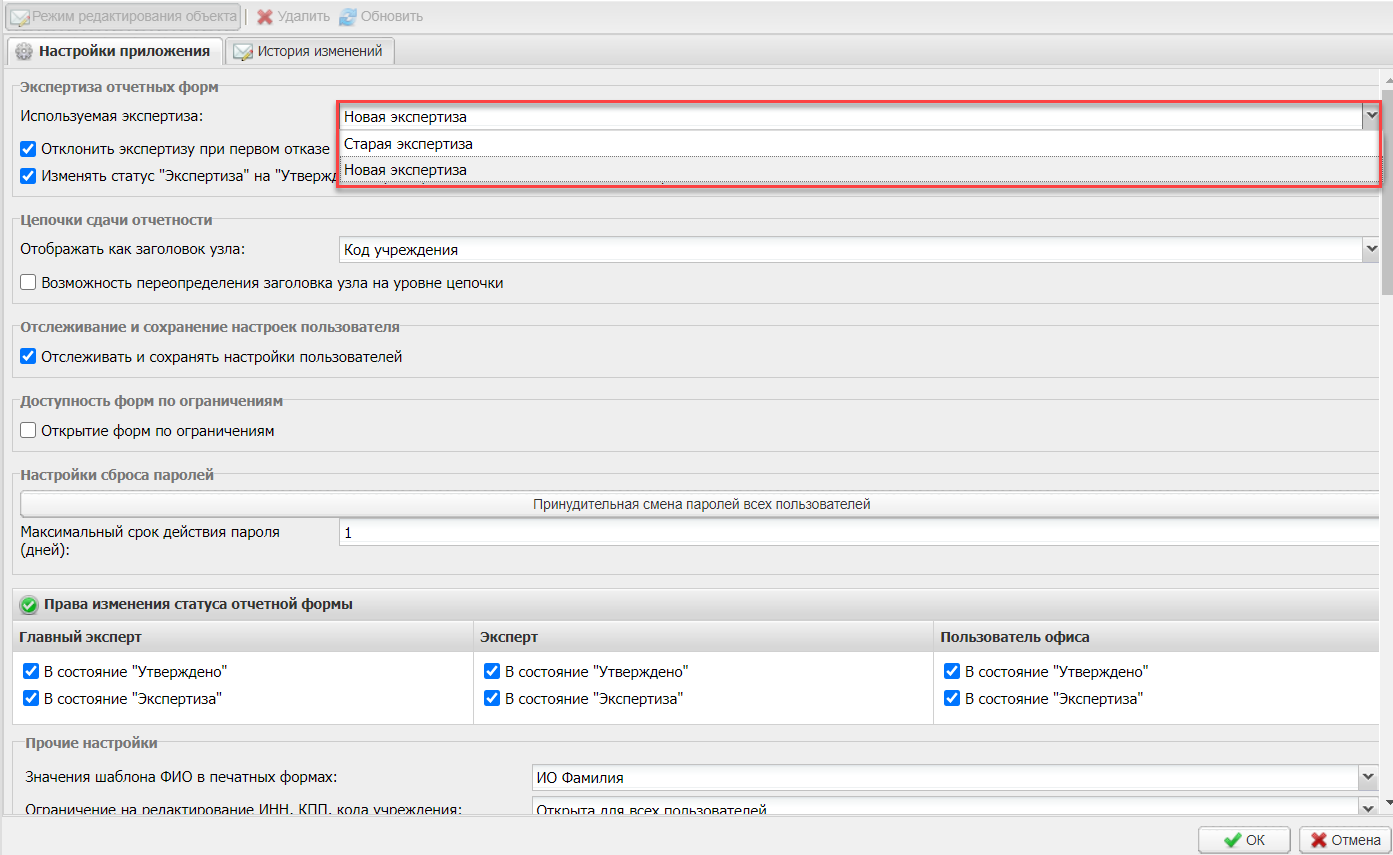1393x855 pixels.
Task: Click the green check icon beside Права изменения статуса
Action: click(x=29, y=605)
